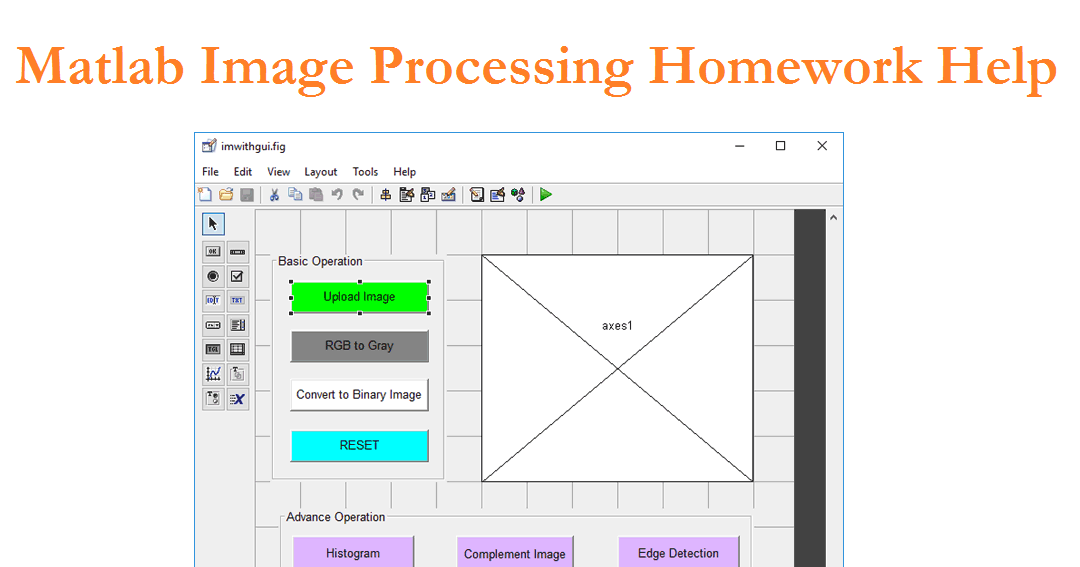Pick the Panel component in the palette
The width and height of the screenshot is (1080, 567).
tap(238, 374)
